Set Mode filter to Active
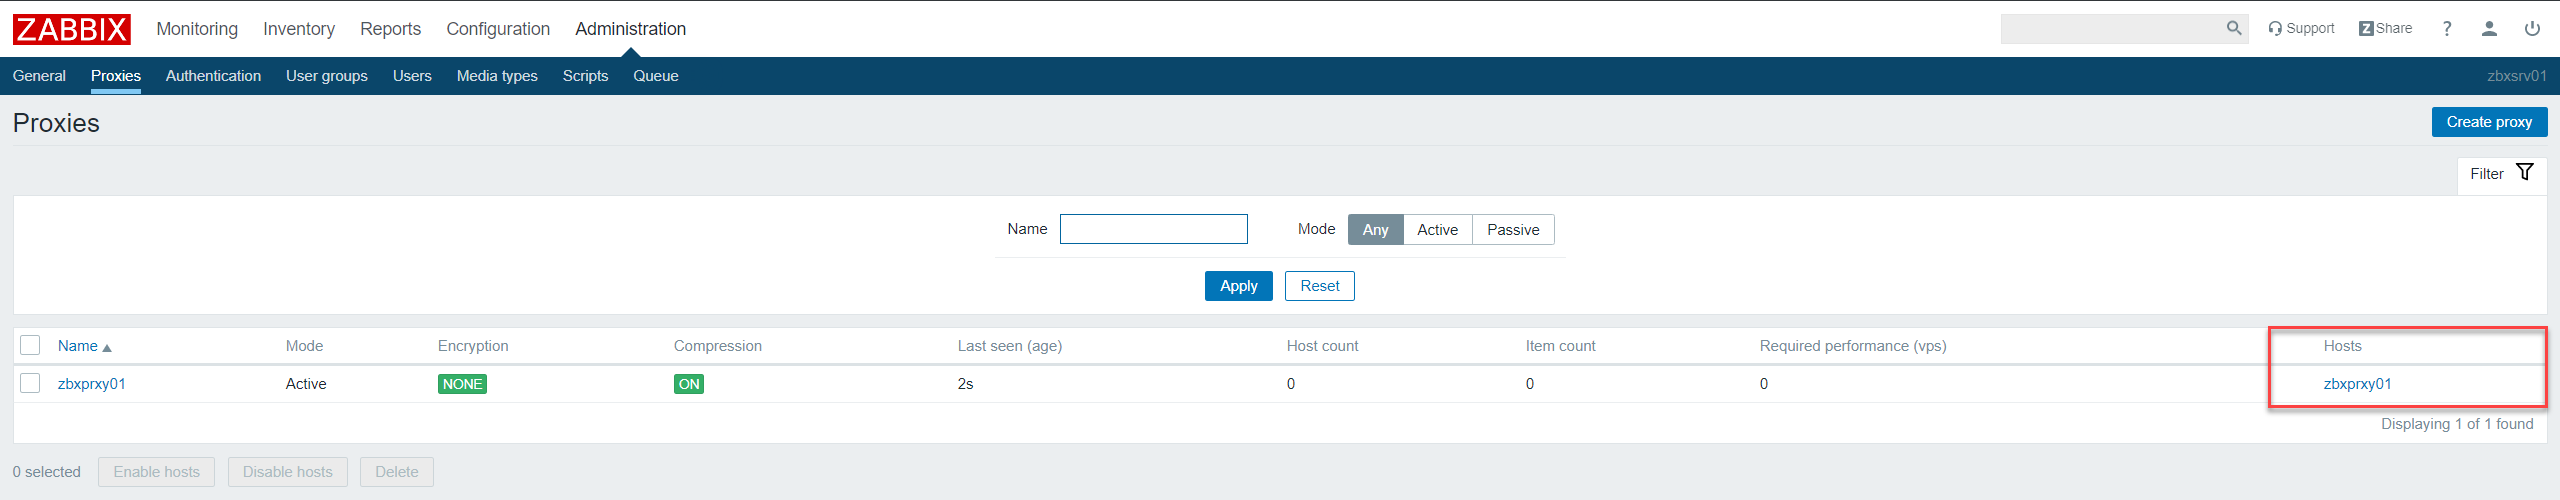Viewport: 2560px width, 500px height. [1437, 230]
